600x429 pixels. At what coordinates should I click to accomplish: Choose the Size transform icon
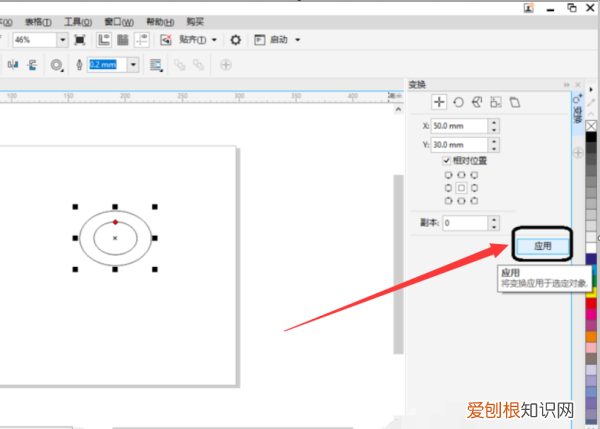(496, 102)
